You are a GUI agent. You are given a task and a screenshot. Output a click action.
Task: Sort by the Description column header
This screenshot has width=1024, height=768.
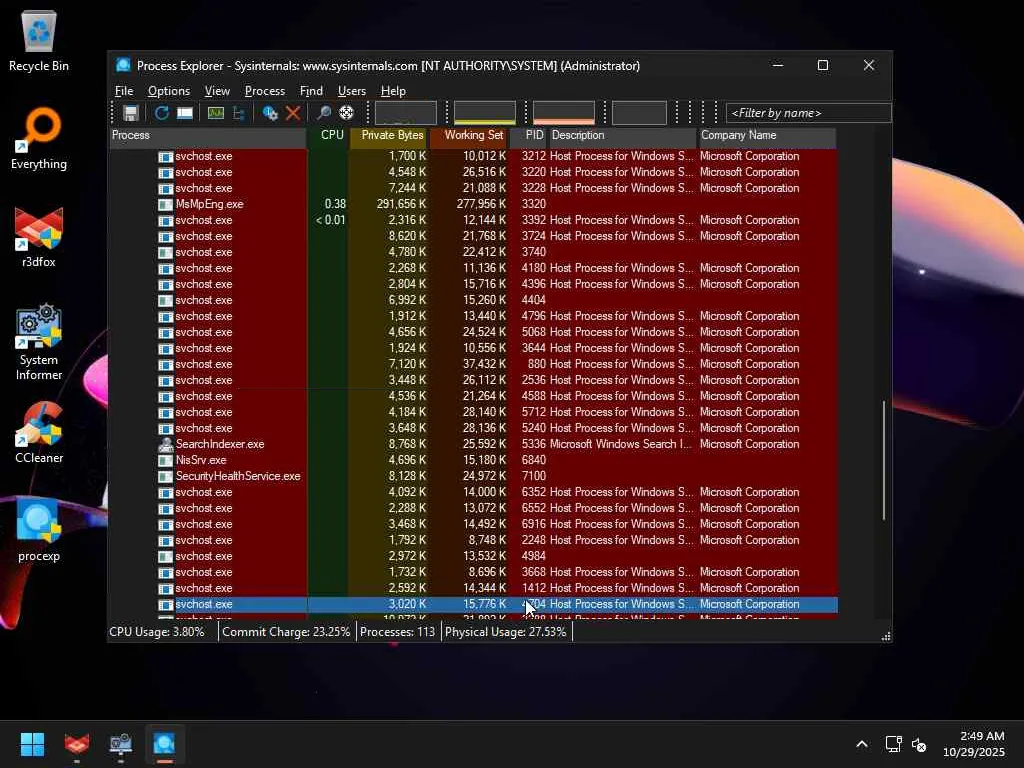(622, 135)
